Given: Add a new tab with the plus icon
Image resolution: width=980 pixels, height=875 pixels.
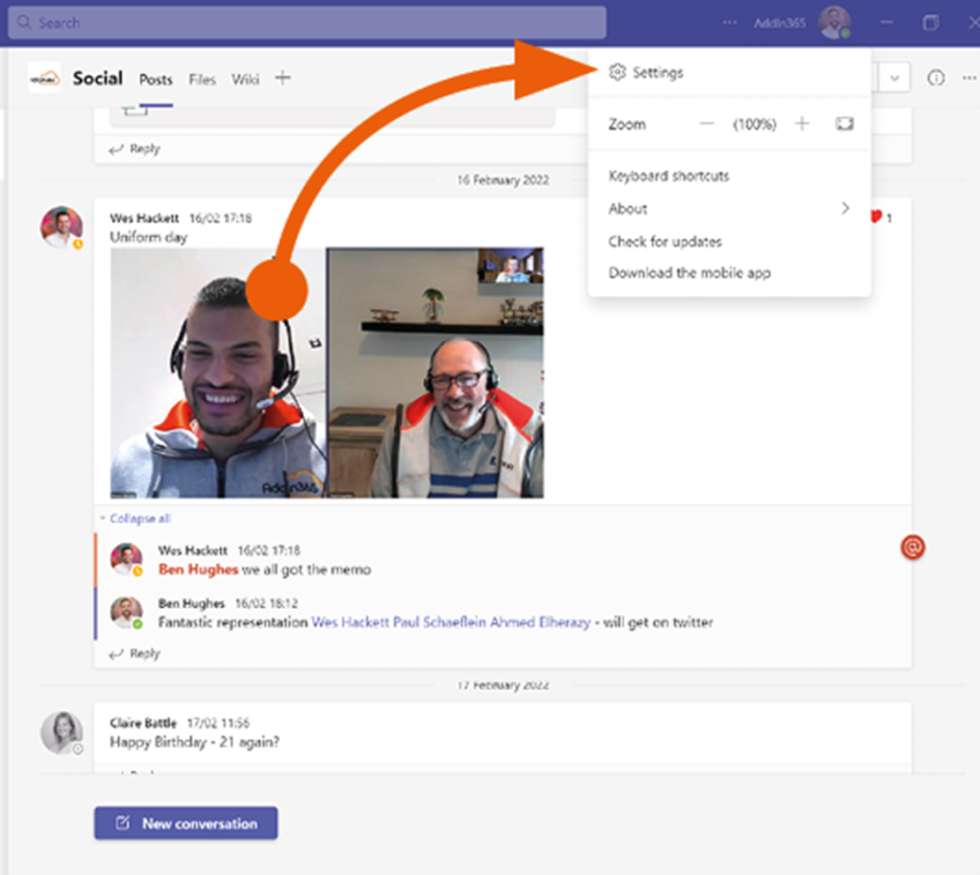Looking at the screenshot, I should (283, 78).
